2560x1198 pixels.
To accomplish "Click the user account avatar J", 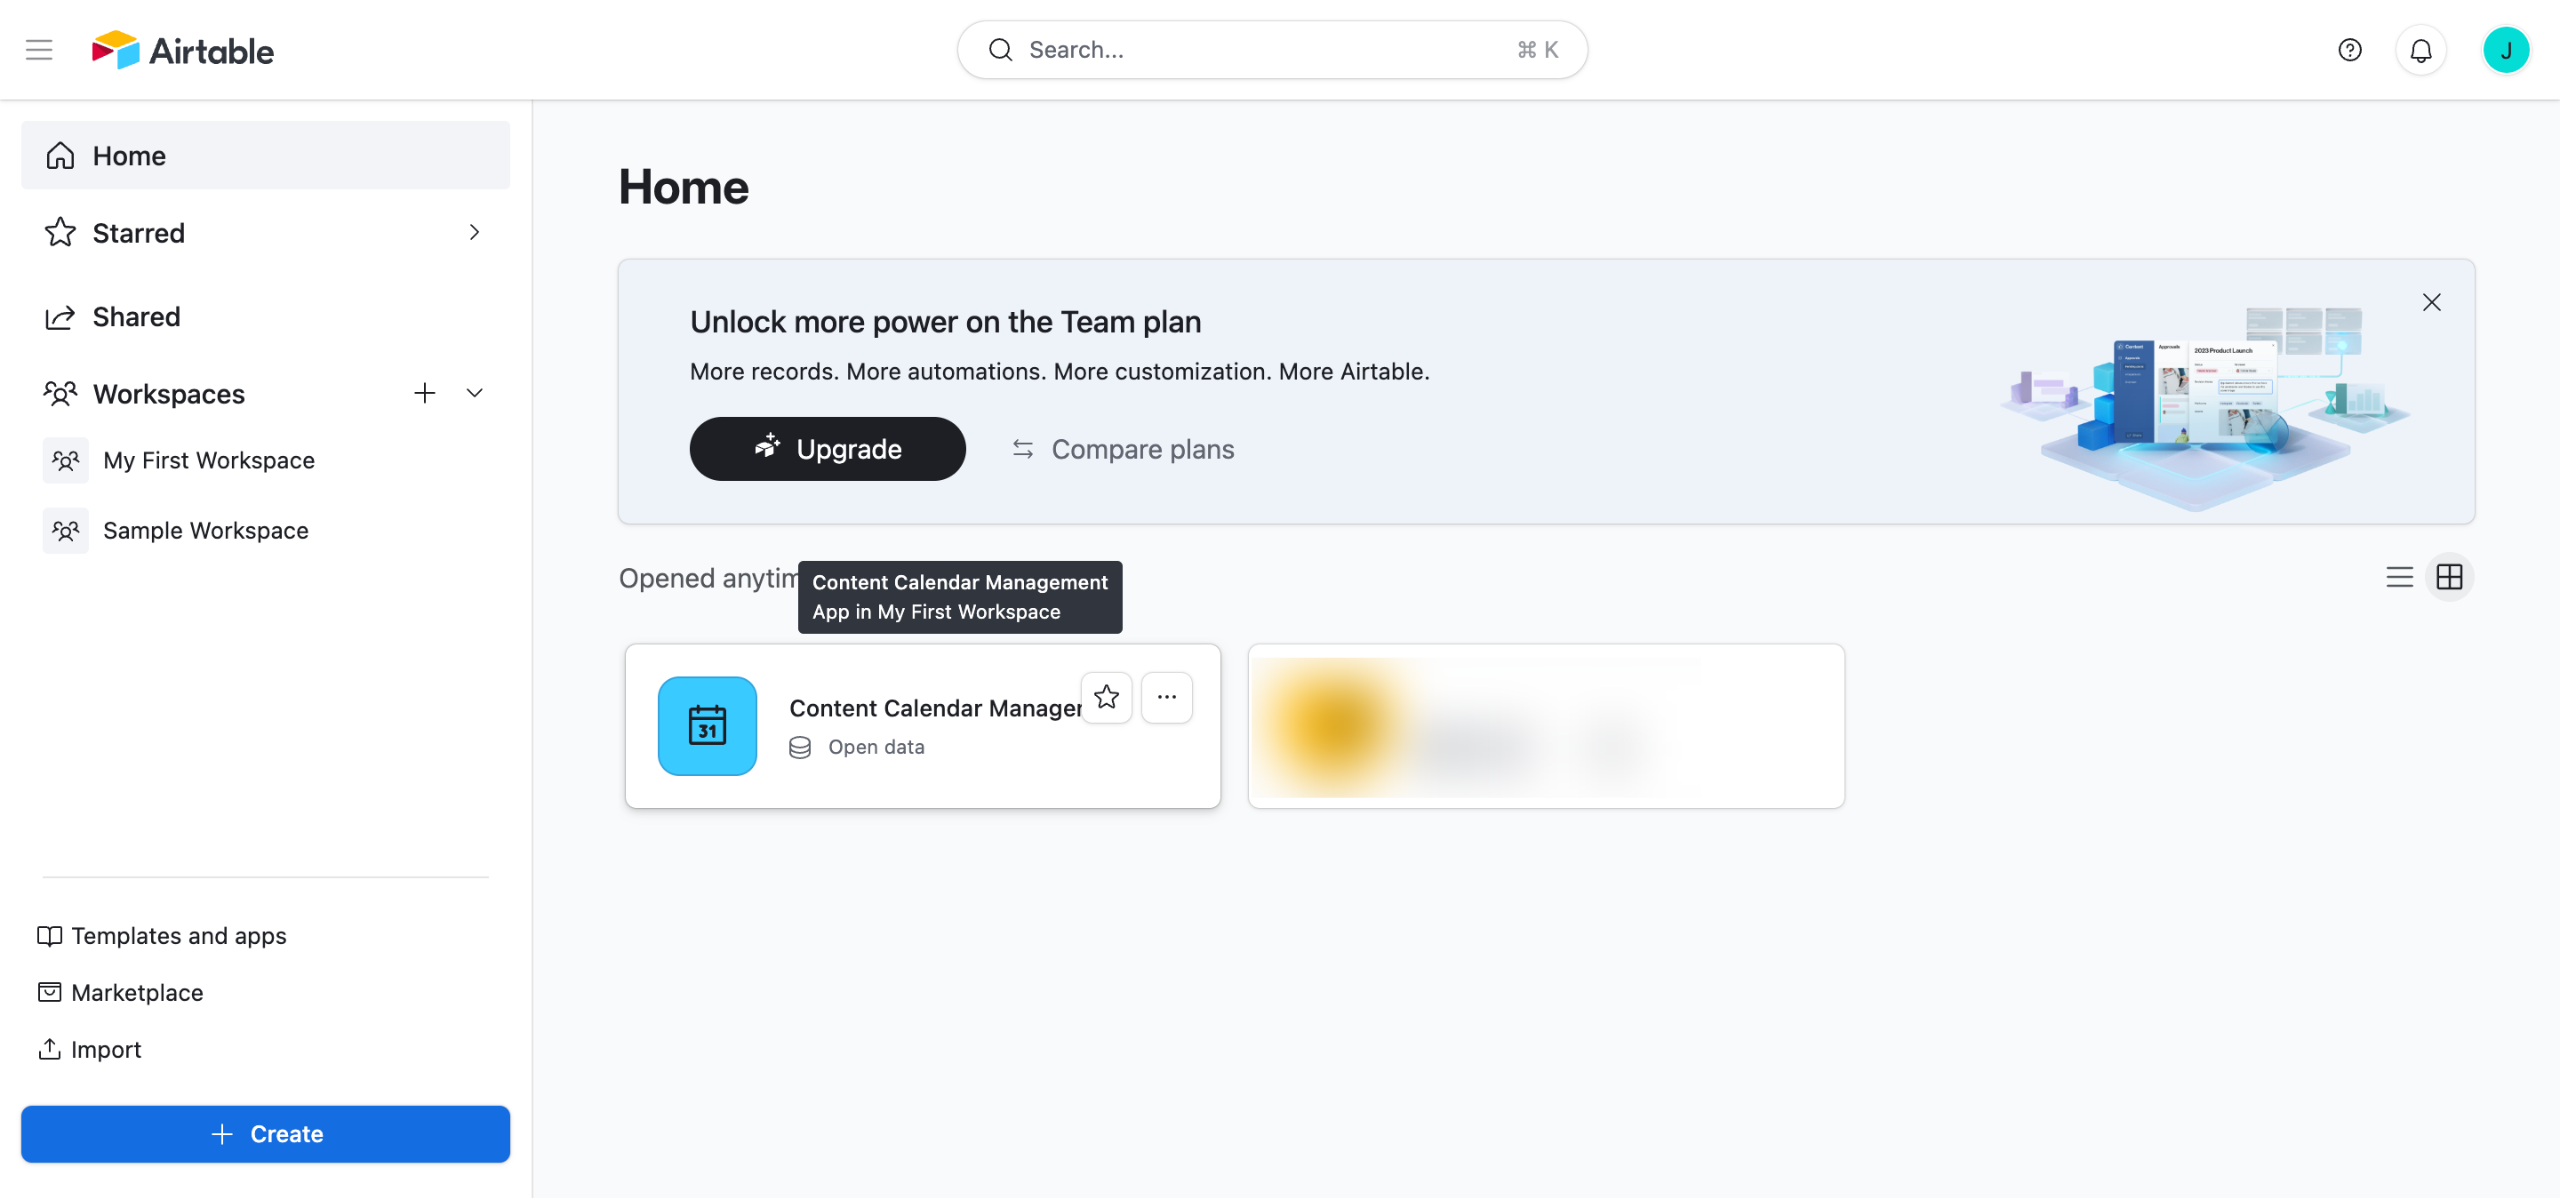I will [2506, 50].
